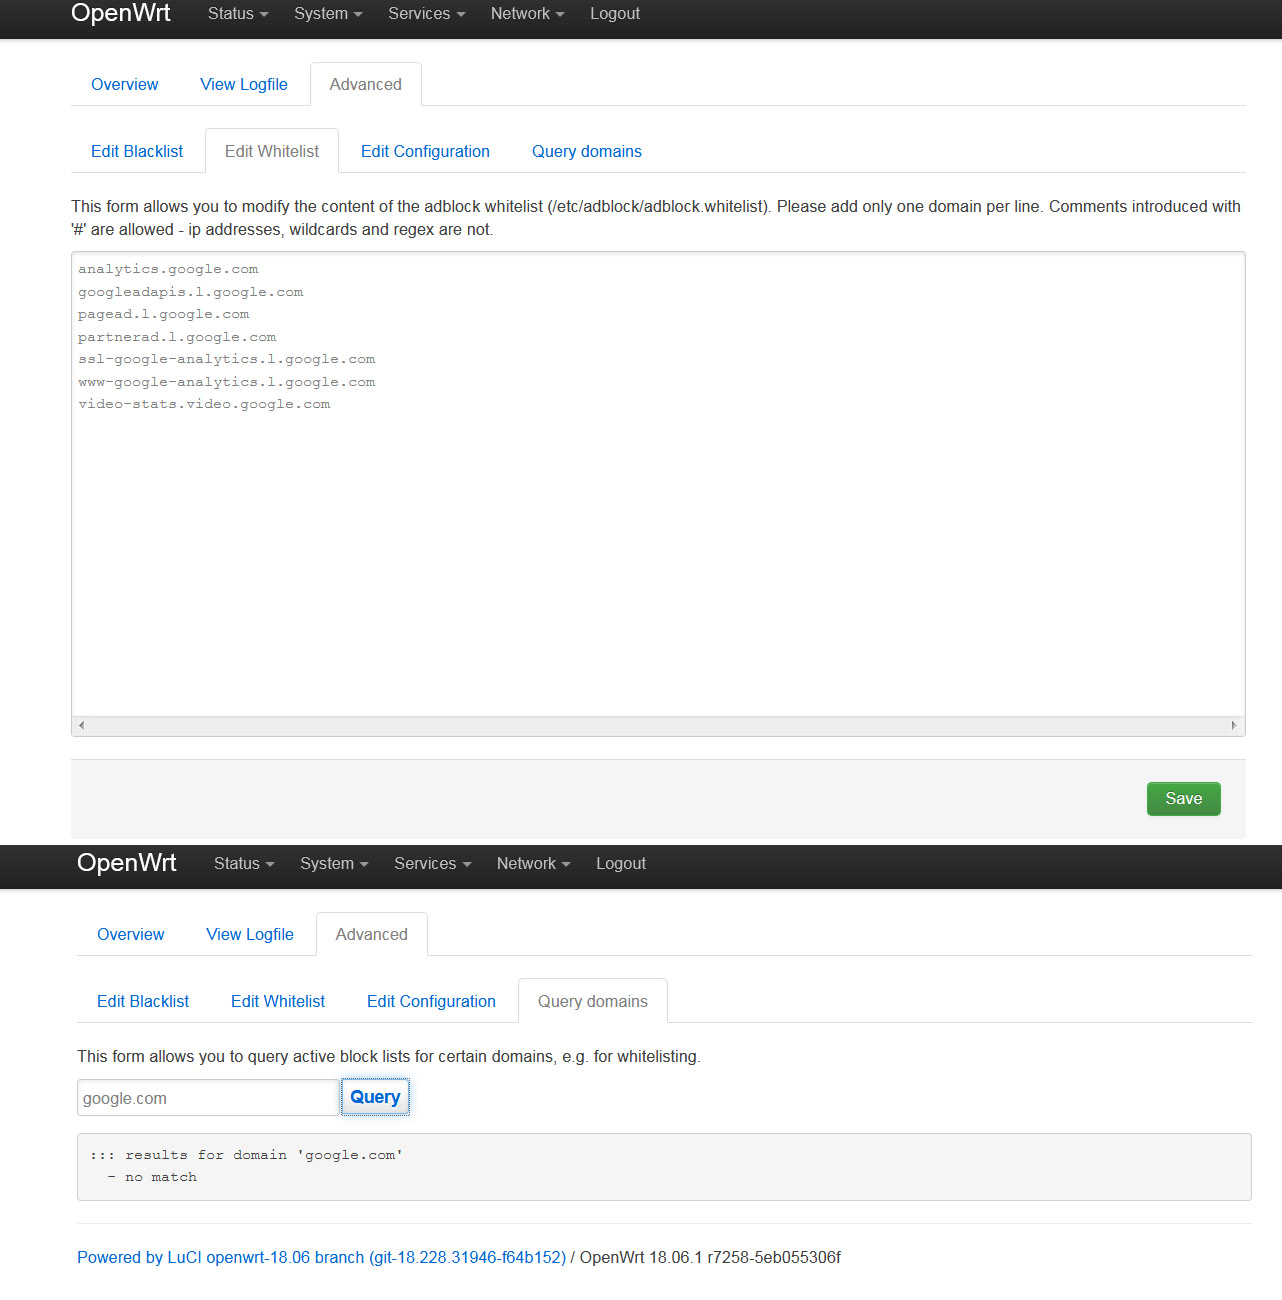
Task: Open the Services dropdown in the top navbar
Action: coord(427,14)
